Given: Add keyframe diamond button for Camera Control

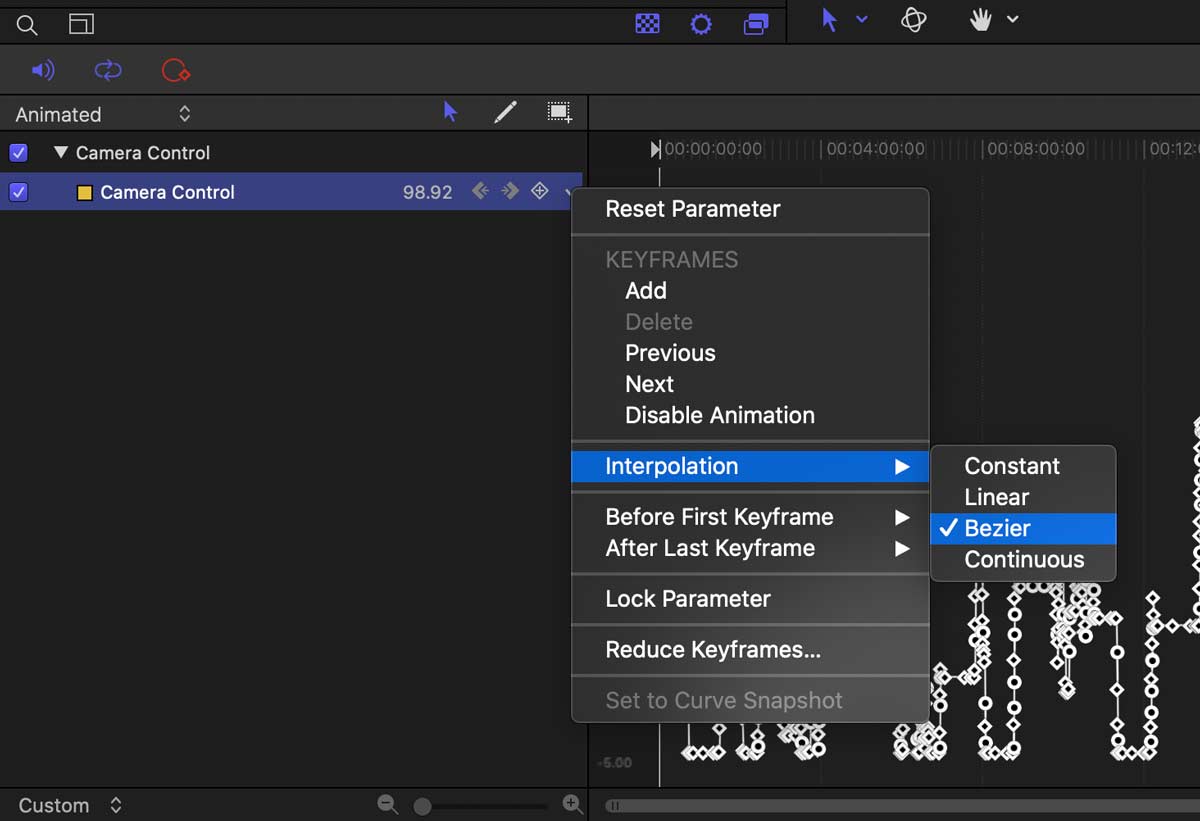Looking at the screenshot, I should click(x=540, y=191).
